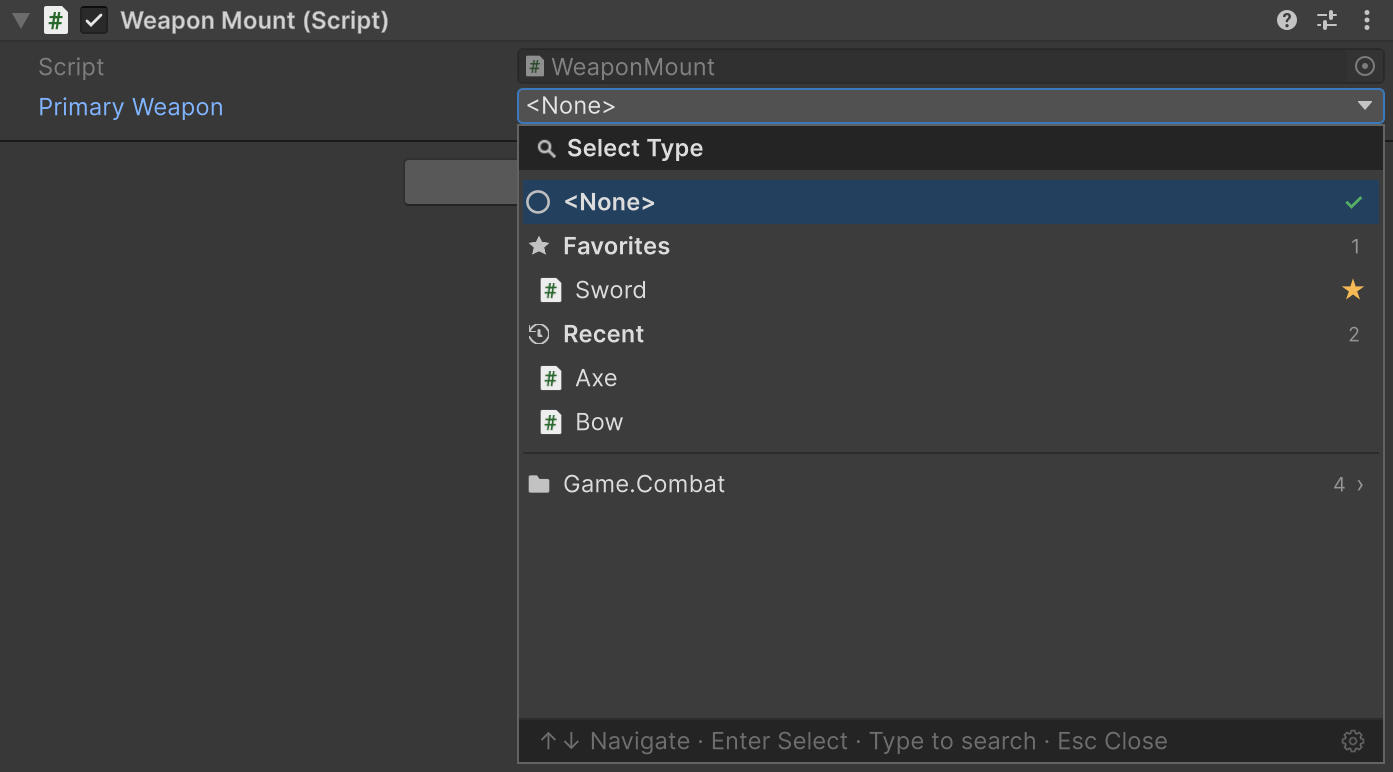Unfavorite Sword using the gold star
Screen dimensions: 1393x772
point(1353,290)
